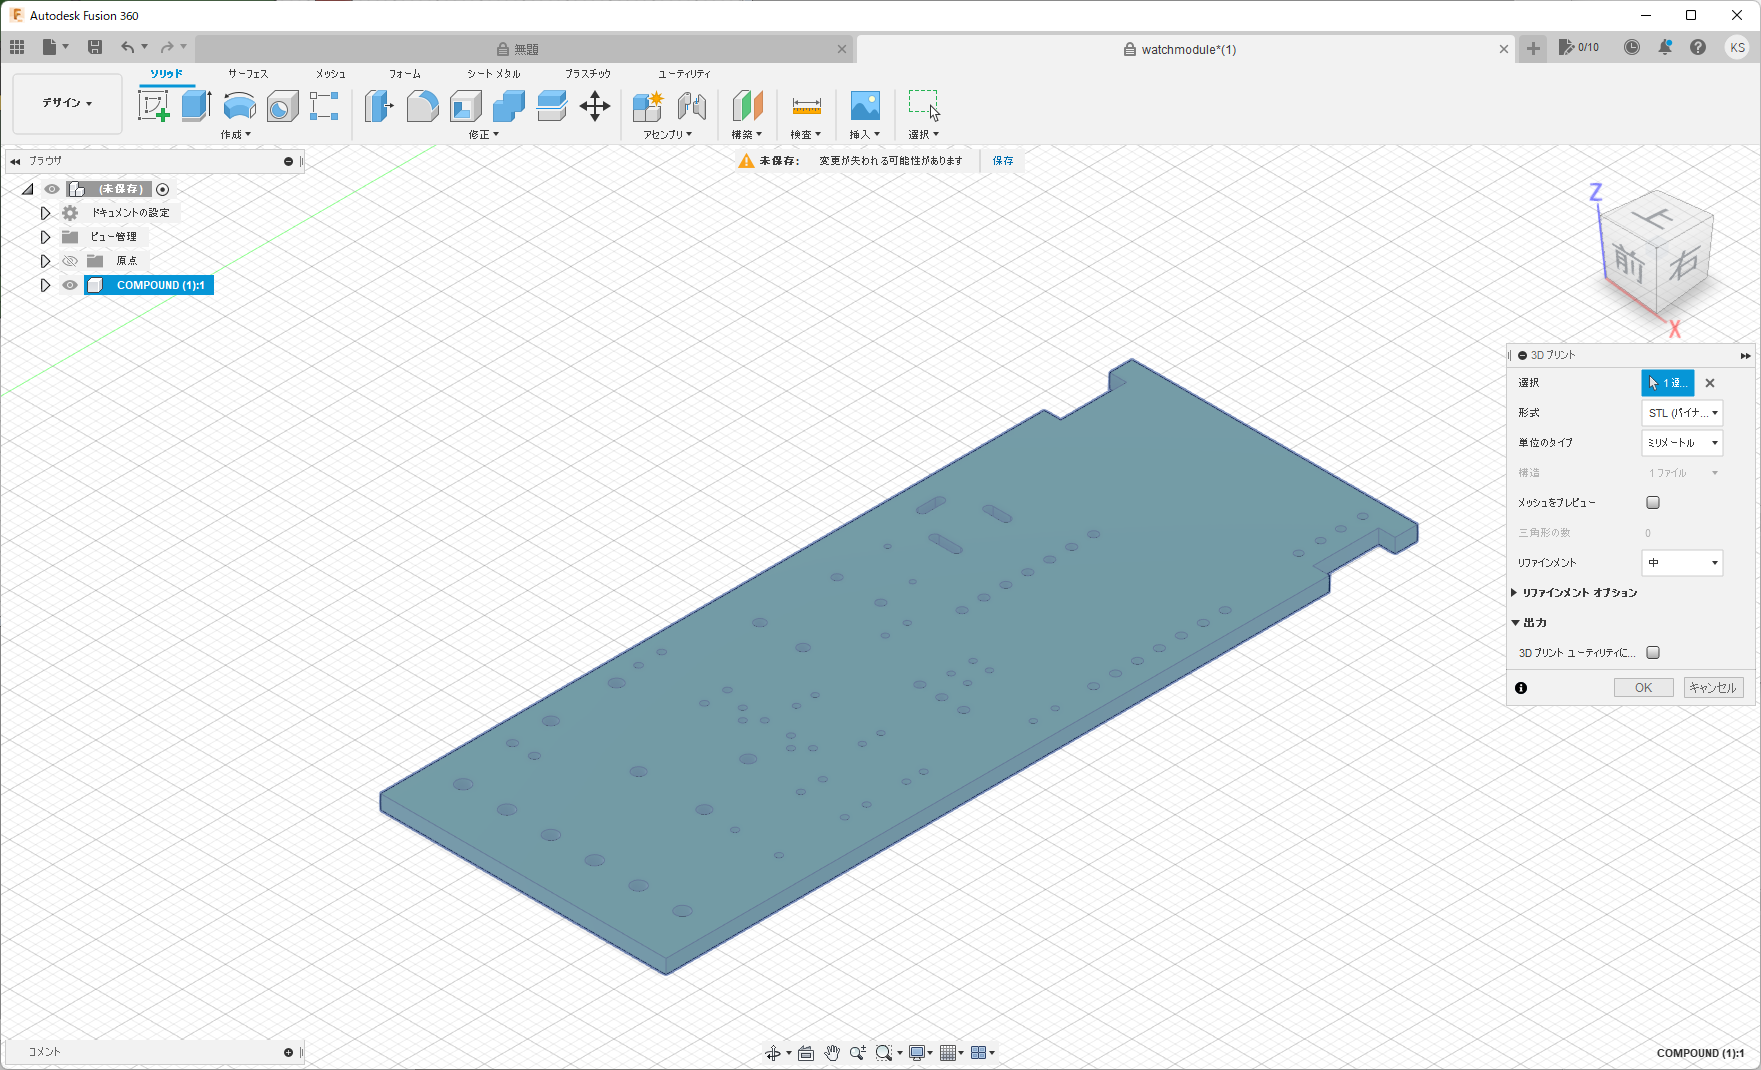Click the 保存 link in unsaved warning
Screen dimensions: 1761x1070
1003,161
